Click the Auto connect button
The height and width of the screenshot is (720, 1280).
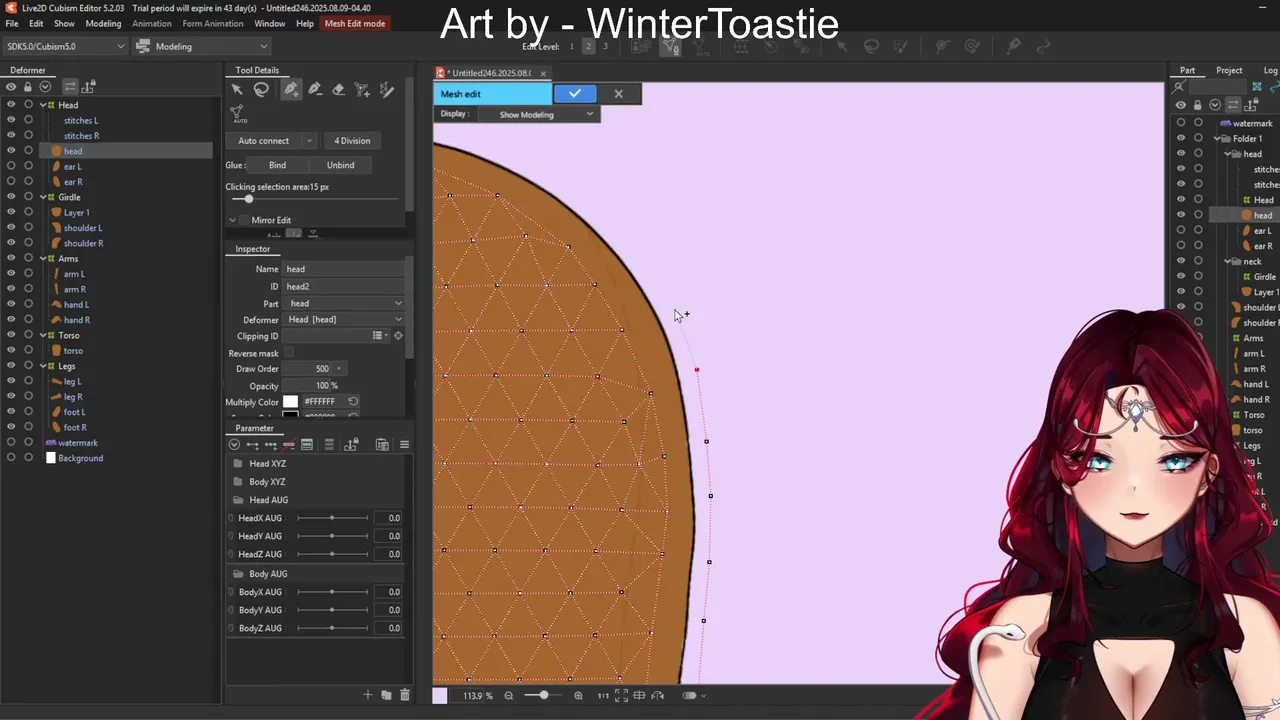(x=264, y=141)
